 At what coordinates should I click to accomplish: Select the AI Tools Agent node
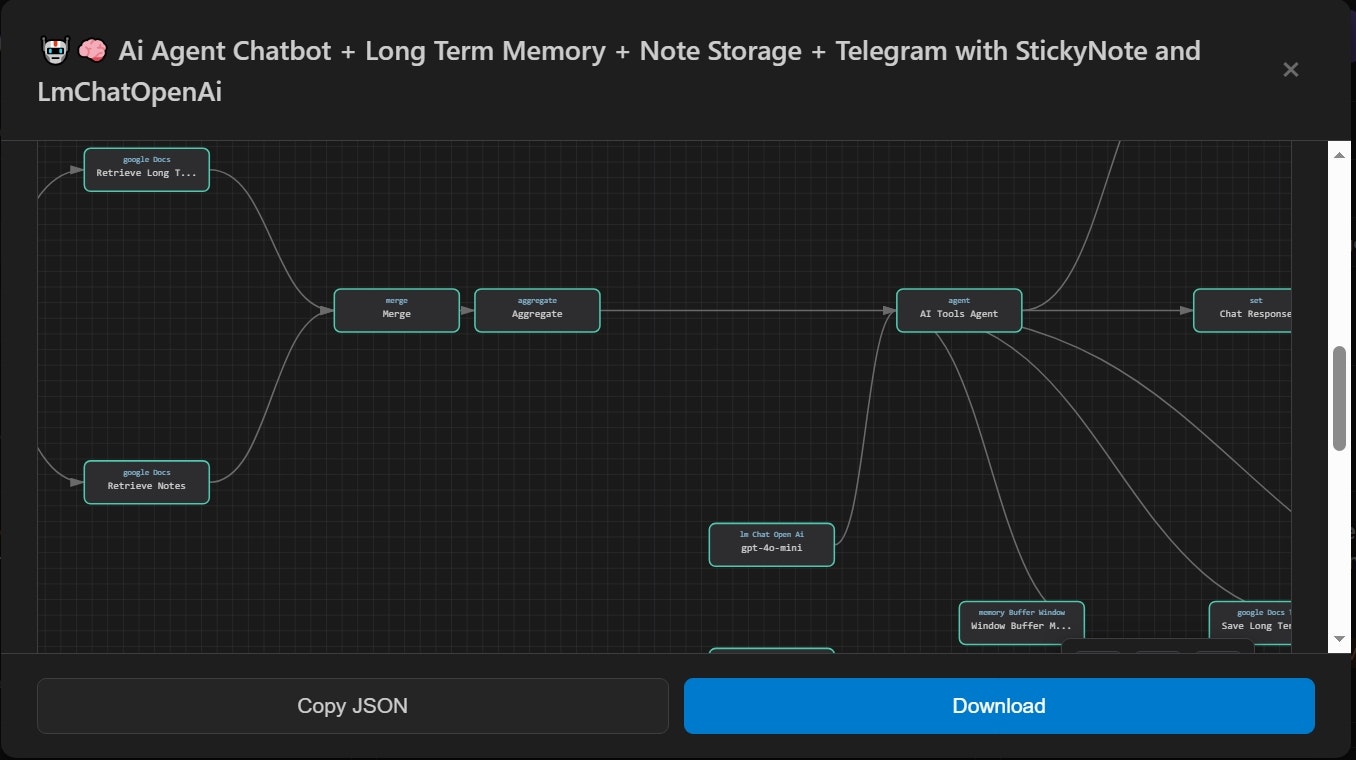tap(958, 310)
